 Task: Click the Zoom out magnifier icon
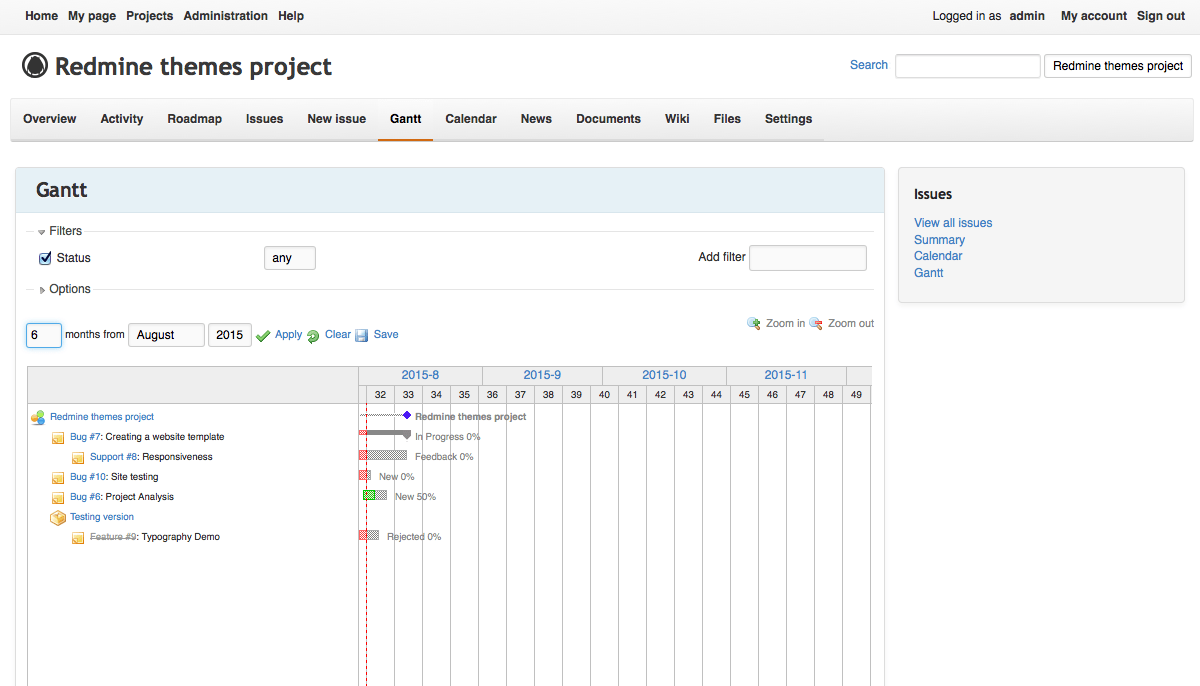click(816, 324)
